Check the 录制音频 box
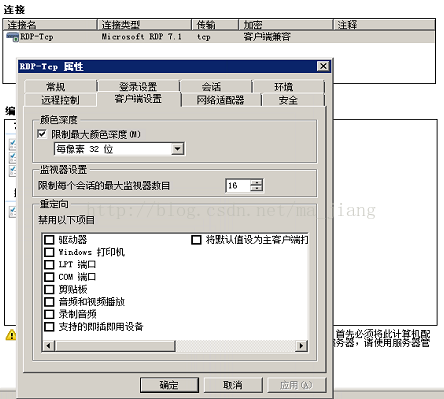 point(49,314)
